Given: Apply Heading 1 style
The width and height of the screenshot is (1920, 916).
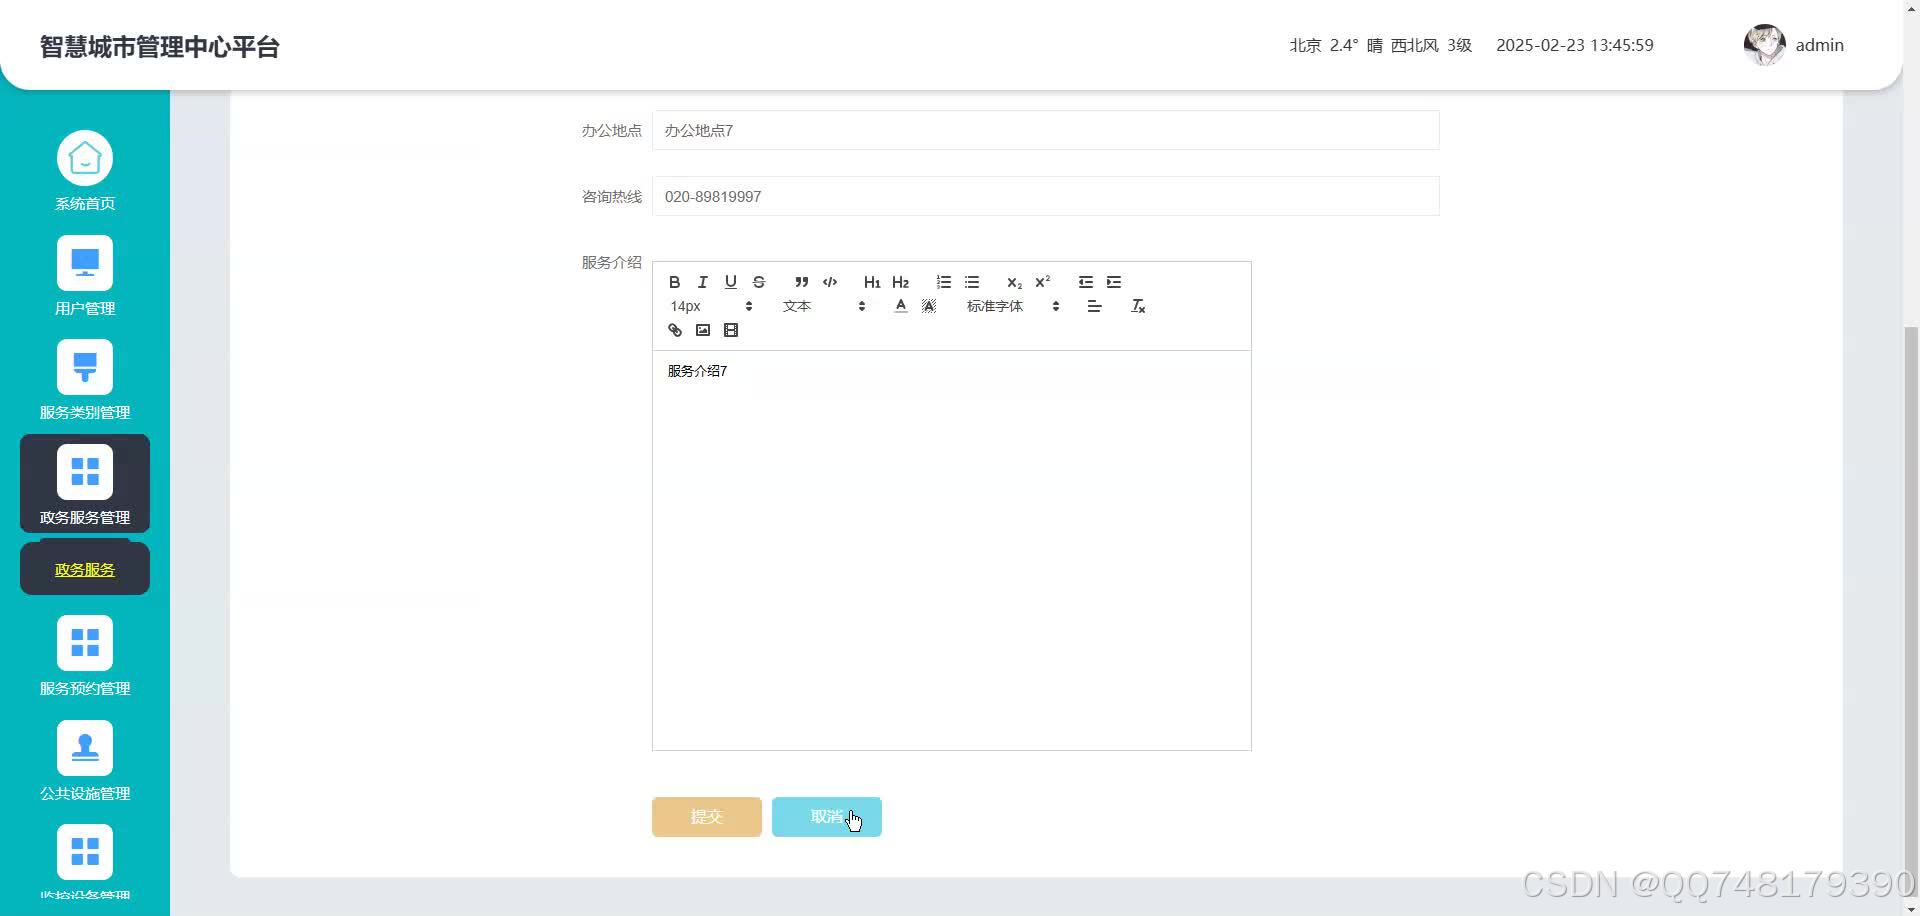Looking at the screenshot, I should click(872, 282).
